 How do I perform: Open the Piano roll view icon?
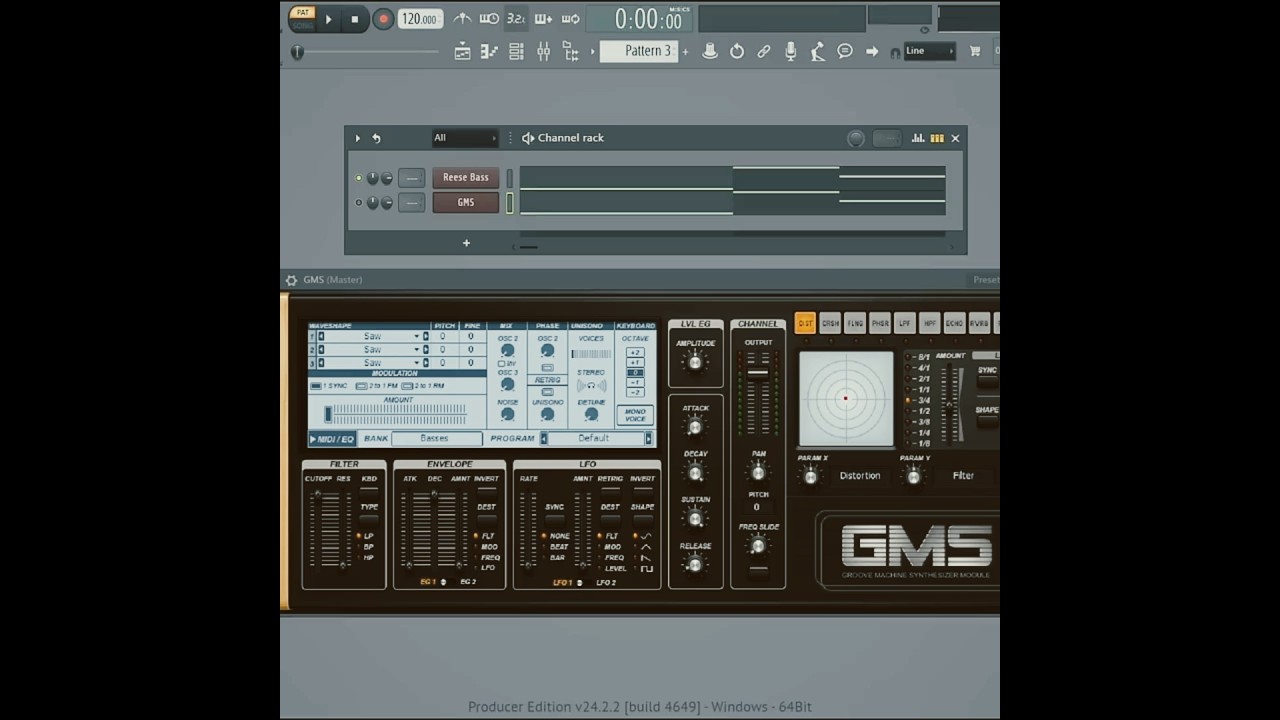(489, 52)
